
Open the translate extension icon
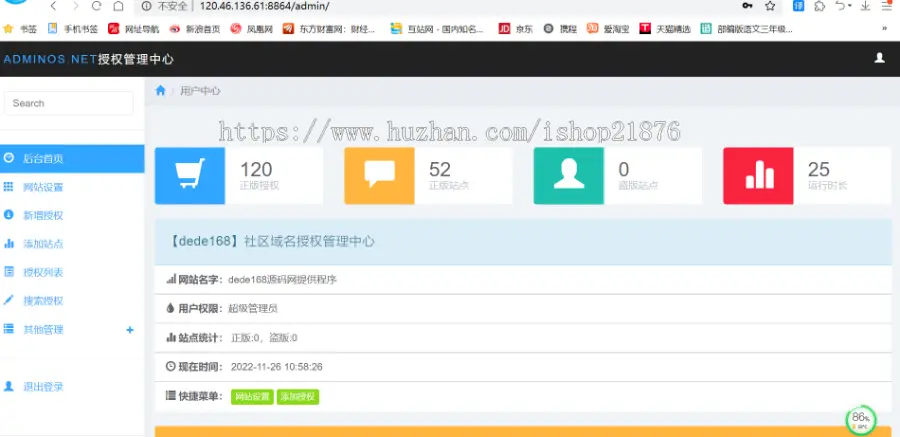[798, 6]
